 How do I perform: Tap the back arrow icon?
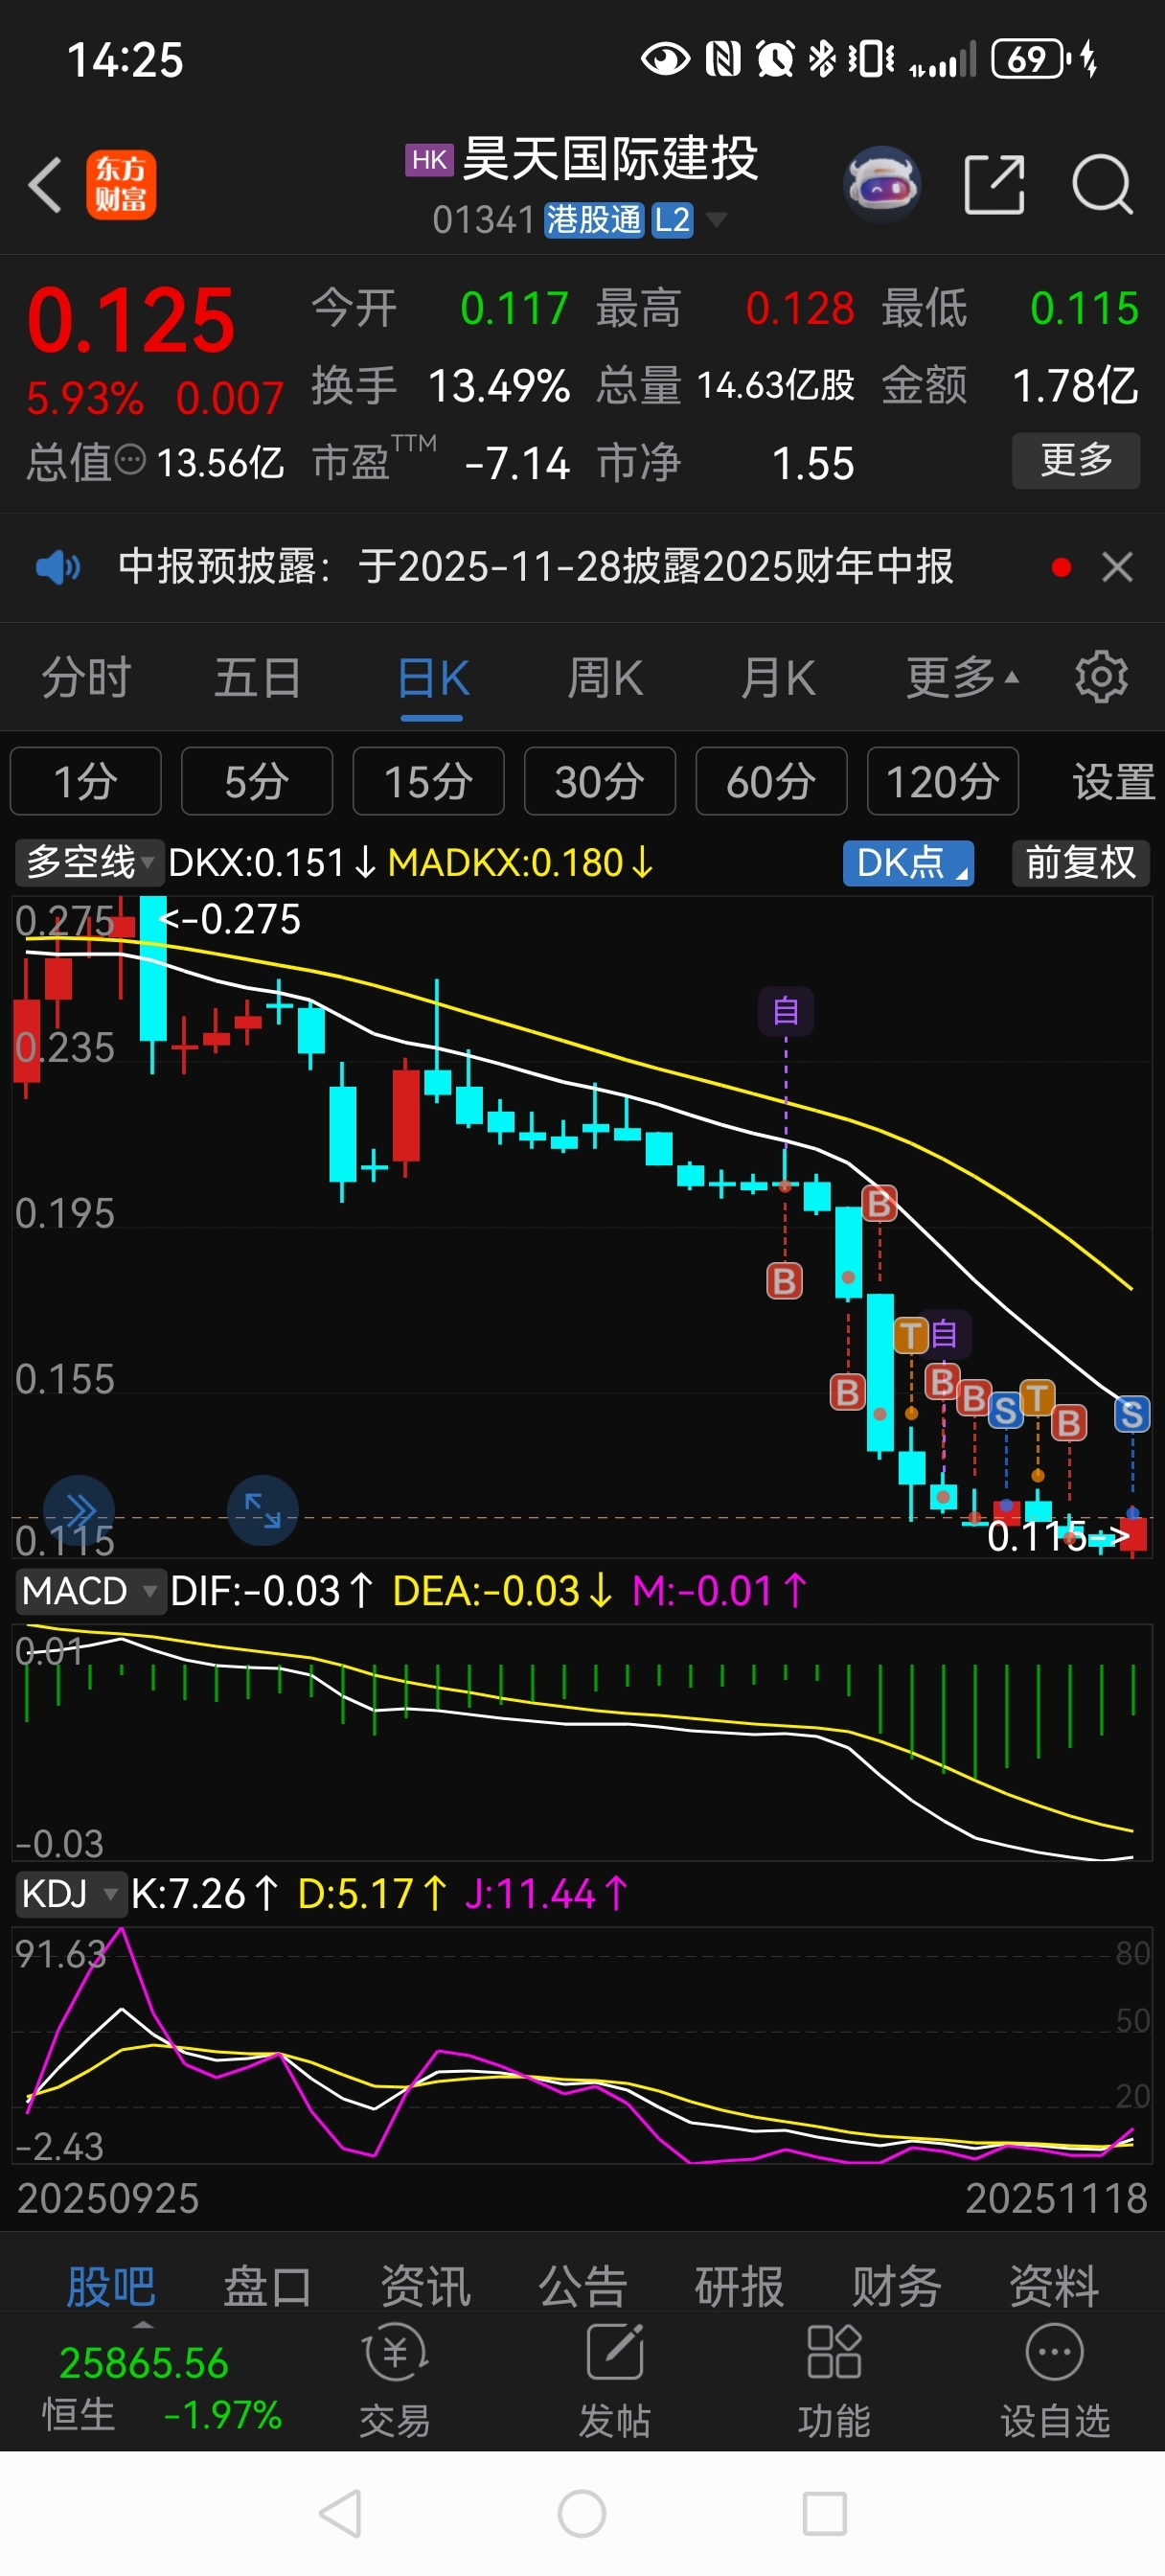(45, 185)
